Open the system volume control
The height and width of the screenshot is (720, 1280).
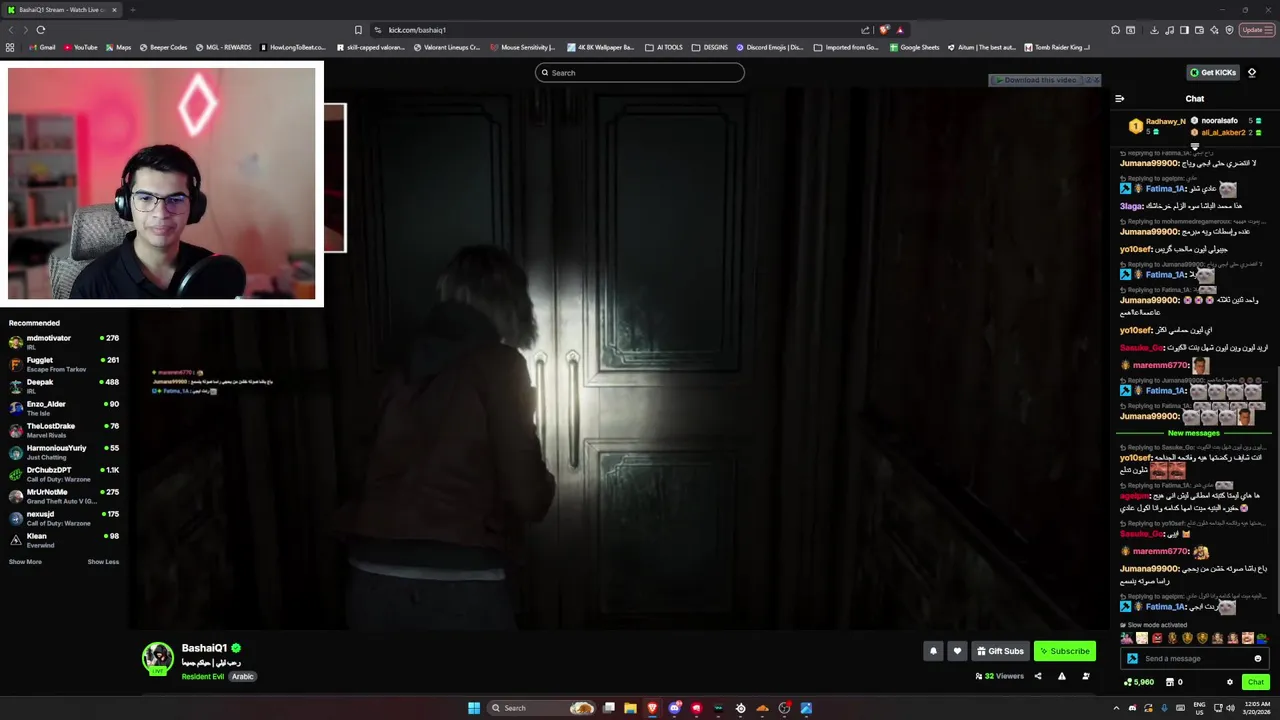pos(1229,708)
